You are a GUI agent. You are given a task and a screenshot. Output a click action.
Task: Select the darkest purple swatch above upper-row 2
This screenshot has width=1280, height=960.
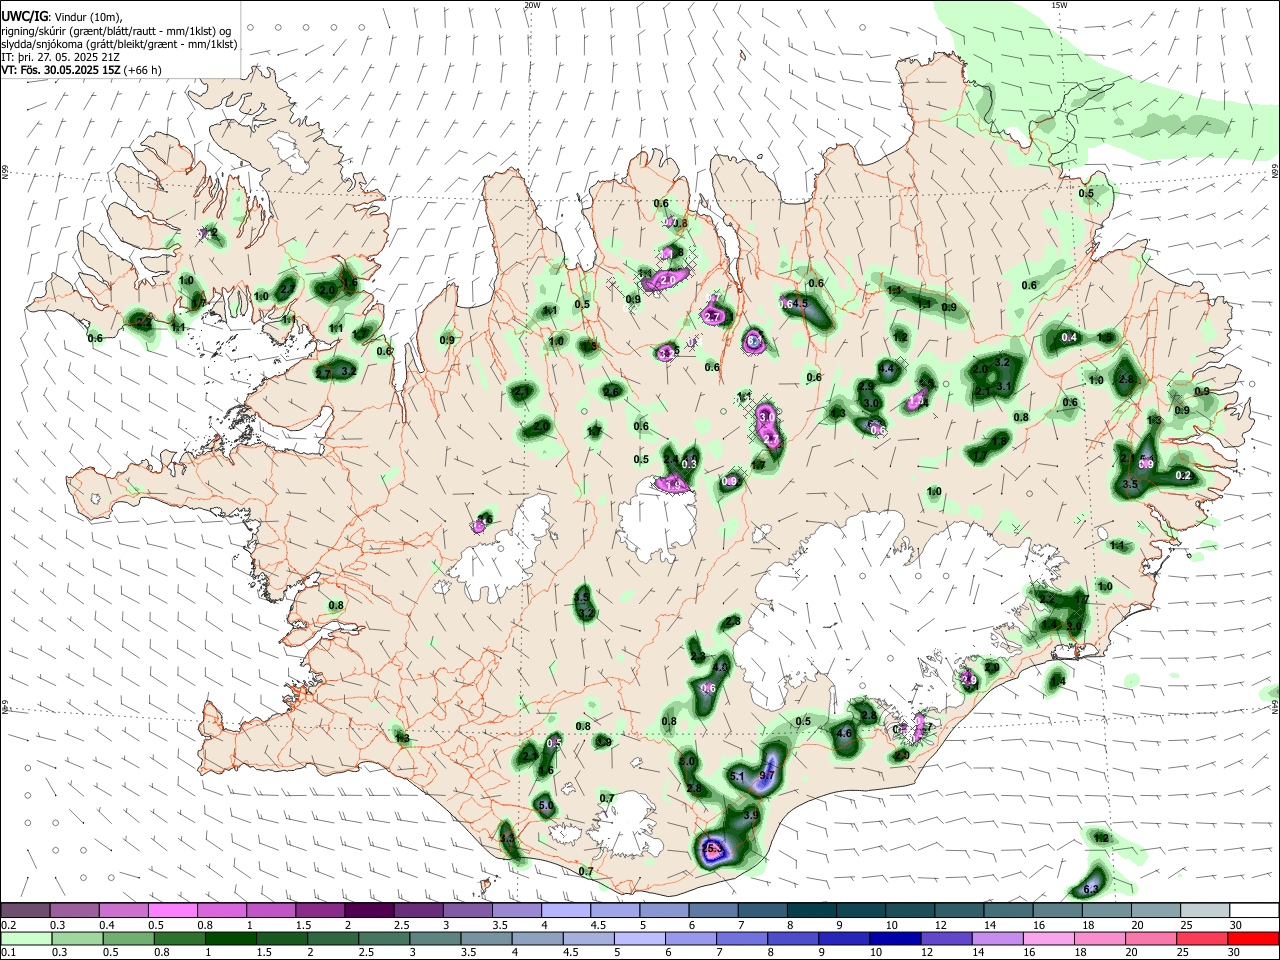tap(368, 911)
